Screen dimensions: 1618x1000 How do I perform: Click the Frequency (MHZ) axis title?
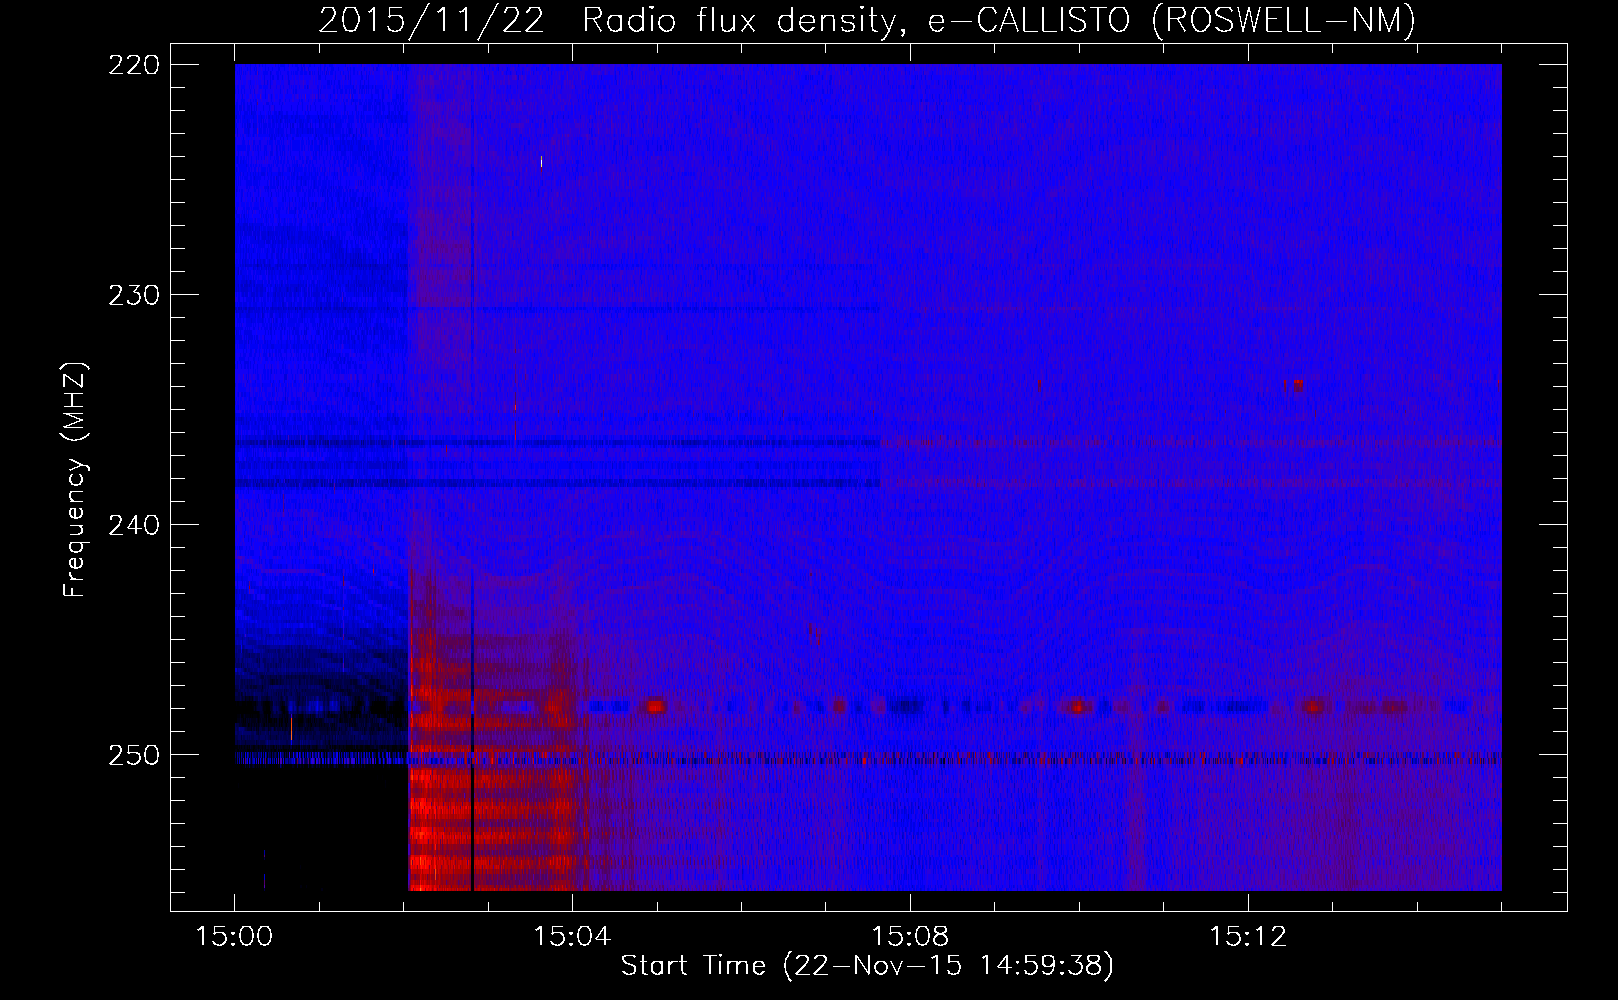click(x=75, y=479)
